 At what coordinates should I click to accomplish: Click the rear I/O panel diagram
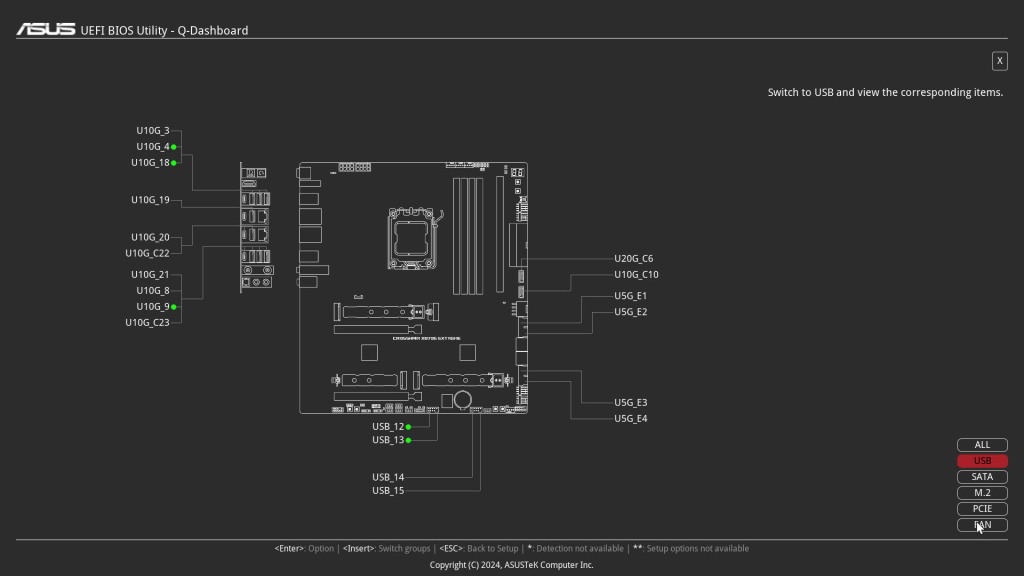coord(256,227)
